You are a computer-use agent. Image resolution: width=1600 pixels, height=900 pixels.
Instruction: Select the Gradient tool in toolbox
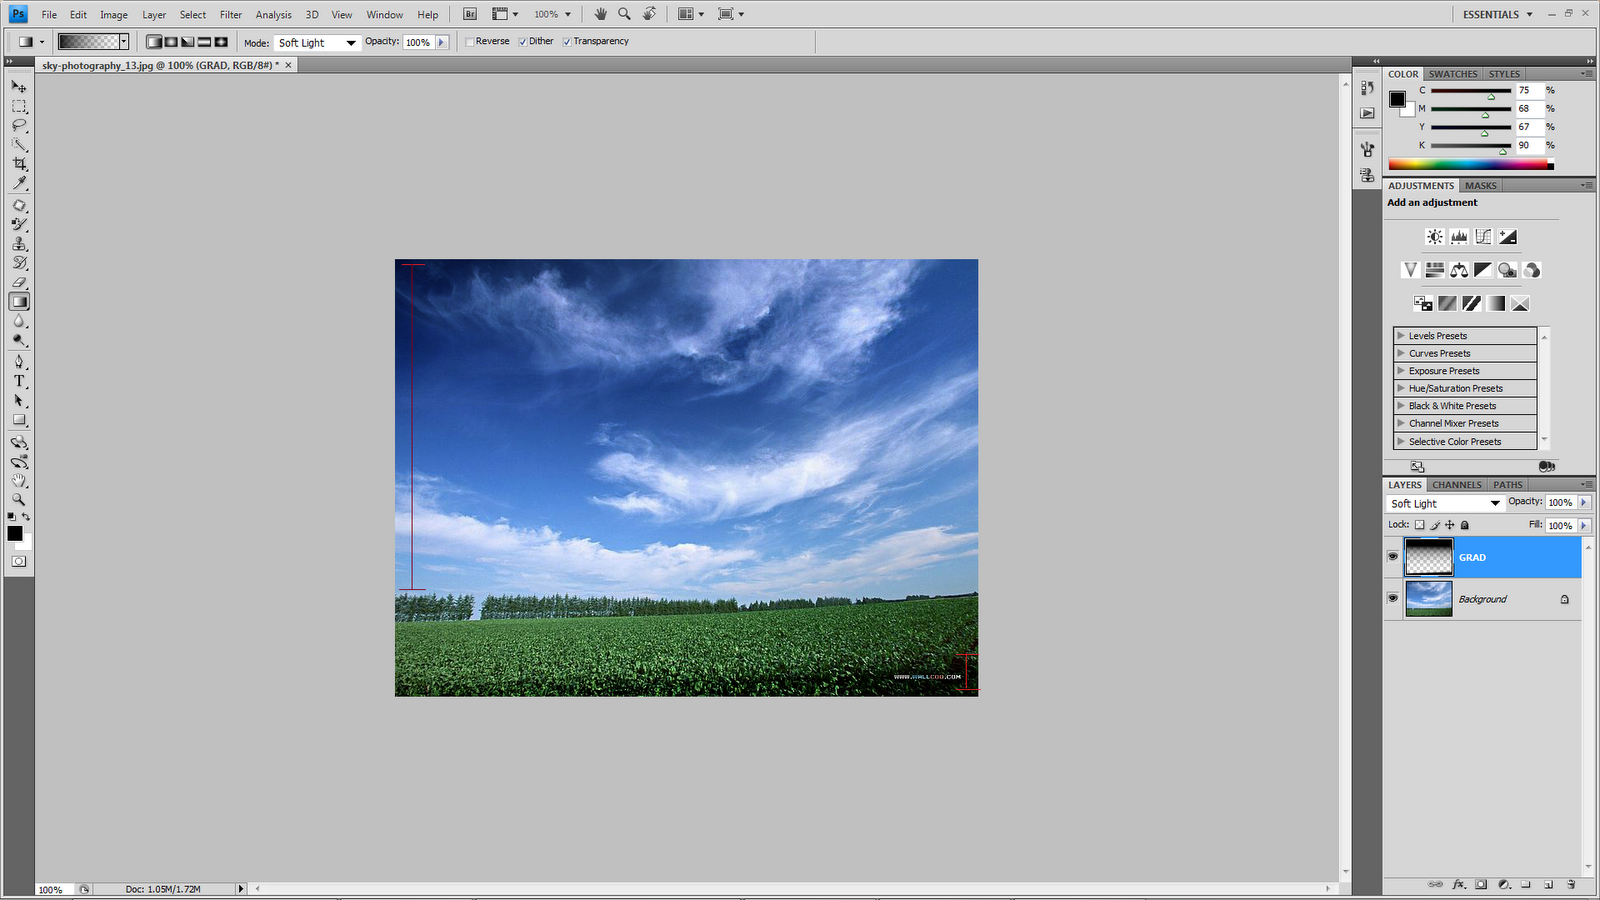click(19, 302)
